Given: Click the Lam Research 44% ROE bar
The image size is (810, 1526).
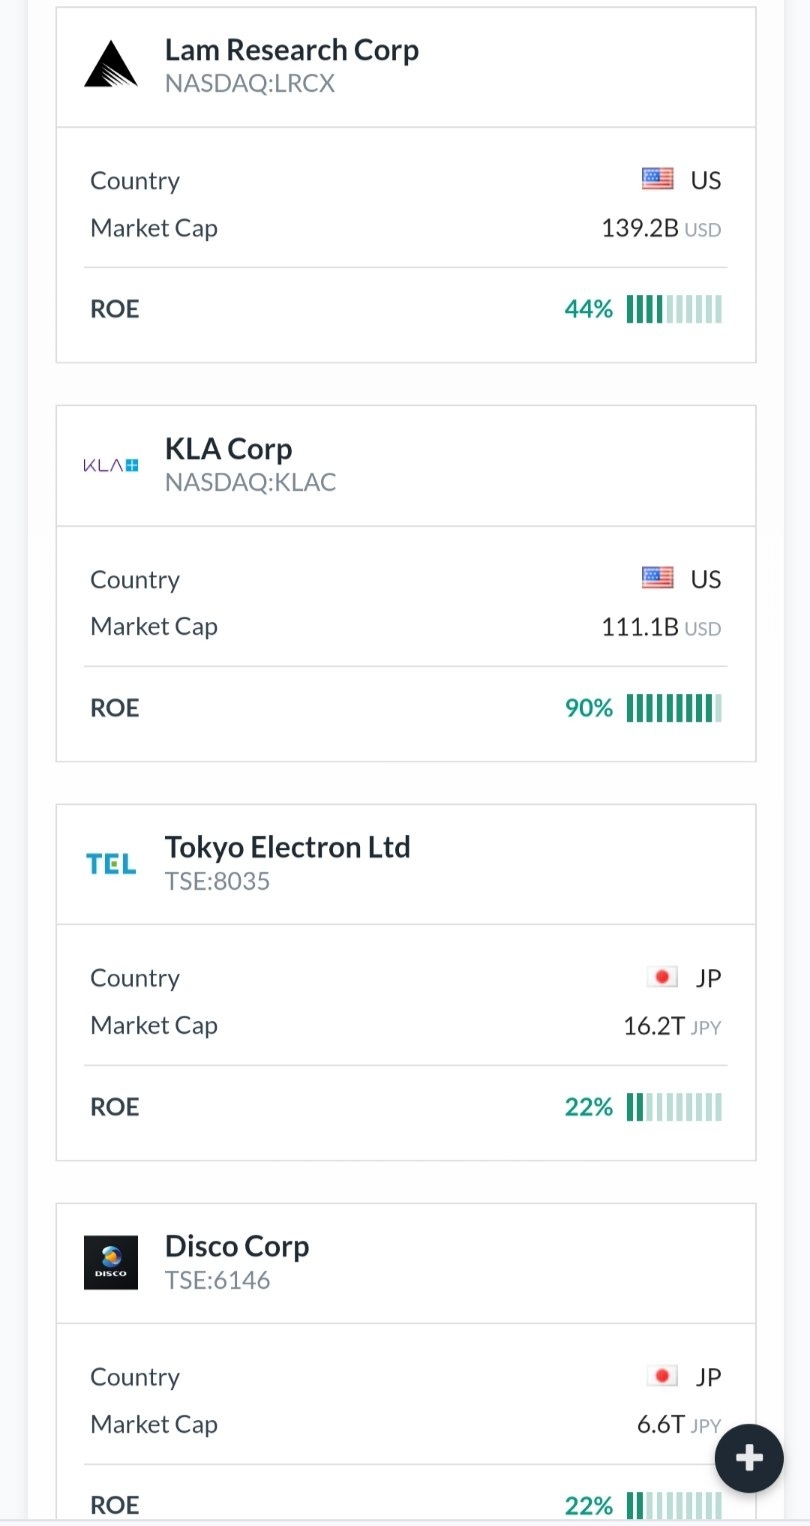Looking at the screenshot, I should [674, 309].
